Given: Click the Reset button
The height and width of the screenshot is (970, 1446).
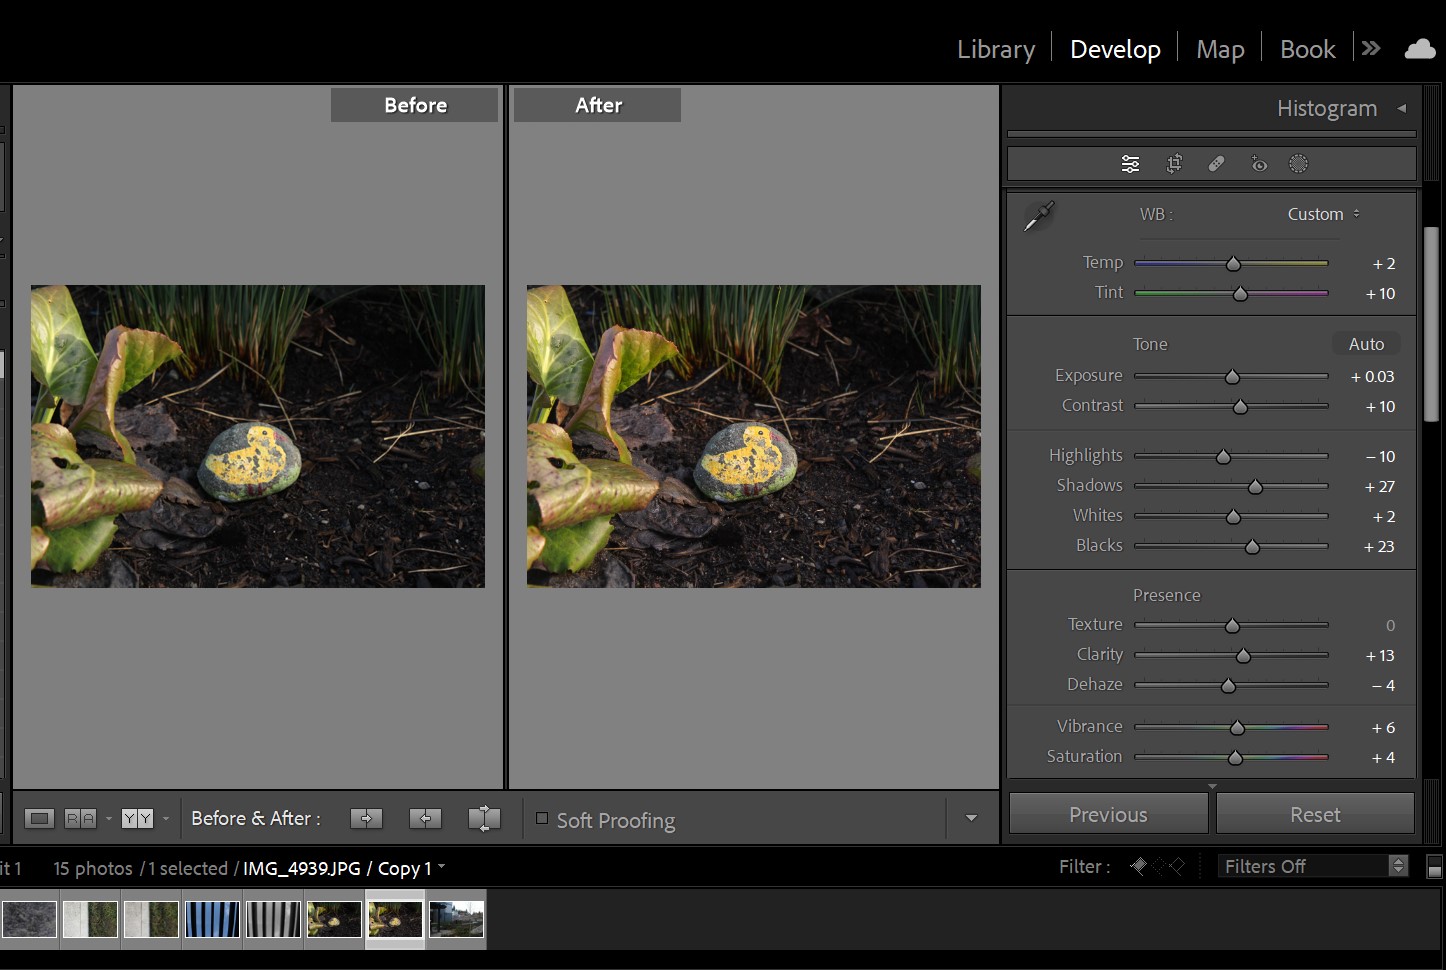Looking at the screenshot, I should pyautogui.click(x=1314, y=814).
